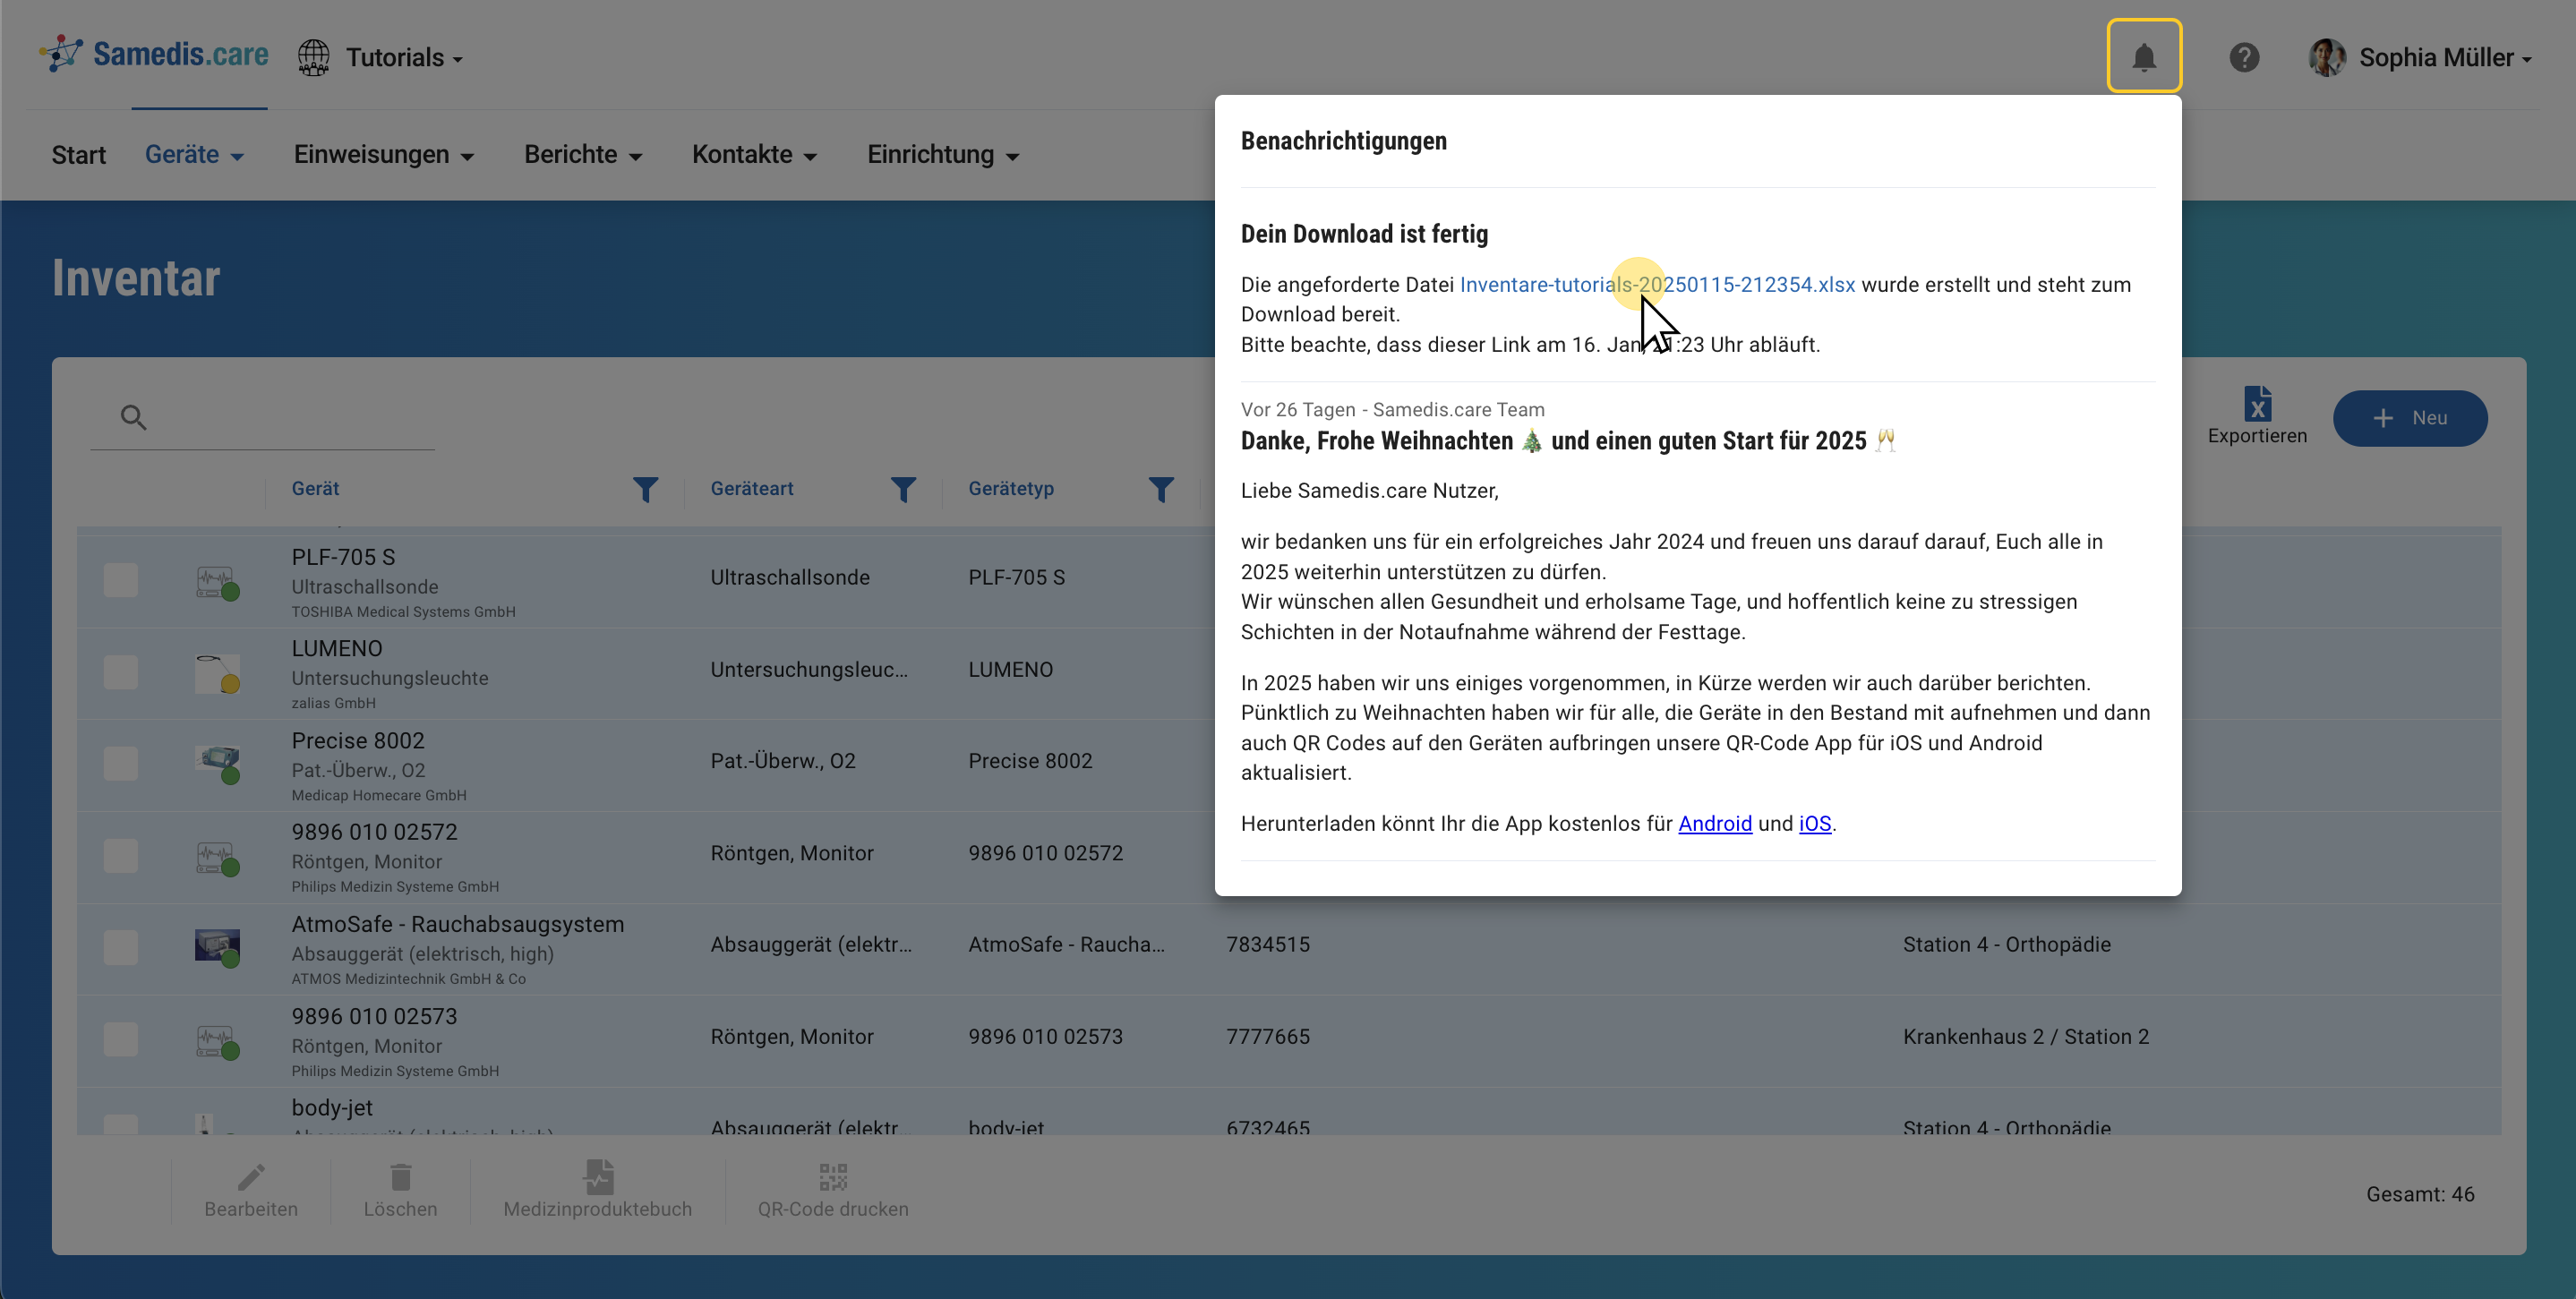Viewport: 2576px width, 1299px height.
Task: Click the Löschen trash icon
Action: pos(401,1177)
